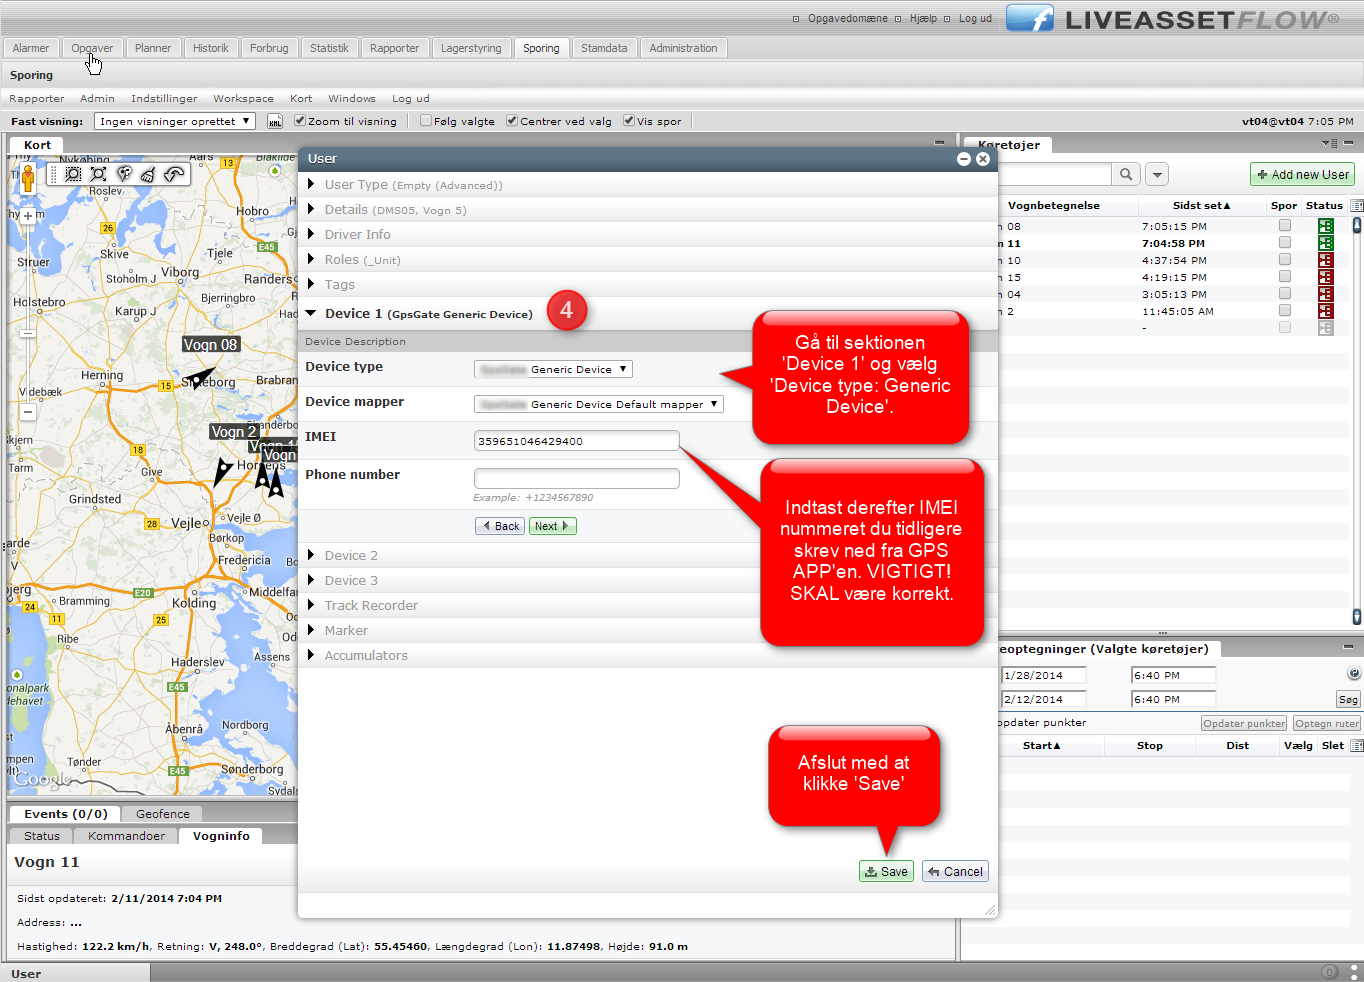Click the KML export icon

276,121
